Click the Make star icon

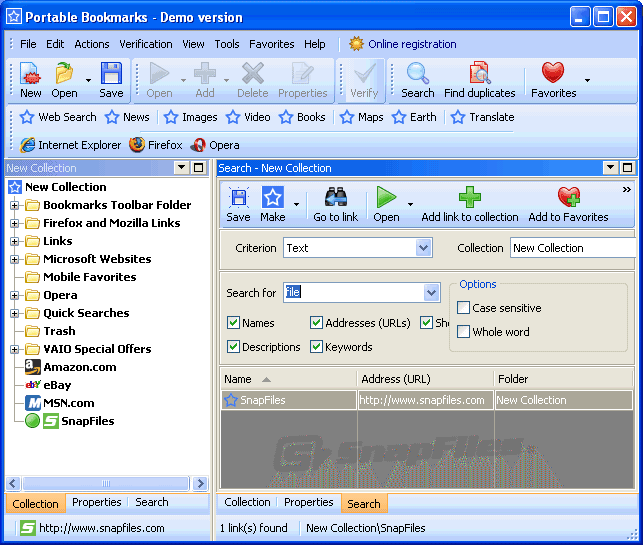(x=272, y=197)
